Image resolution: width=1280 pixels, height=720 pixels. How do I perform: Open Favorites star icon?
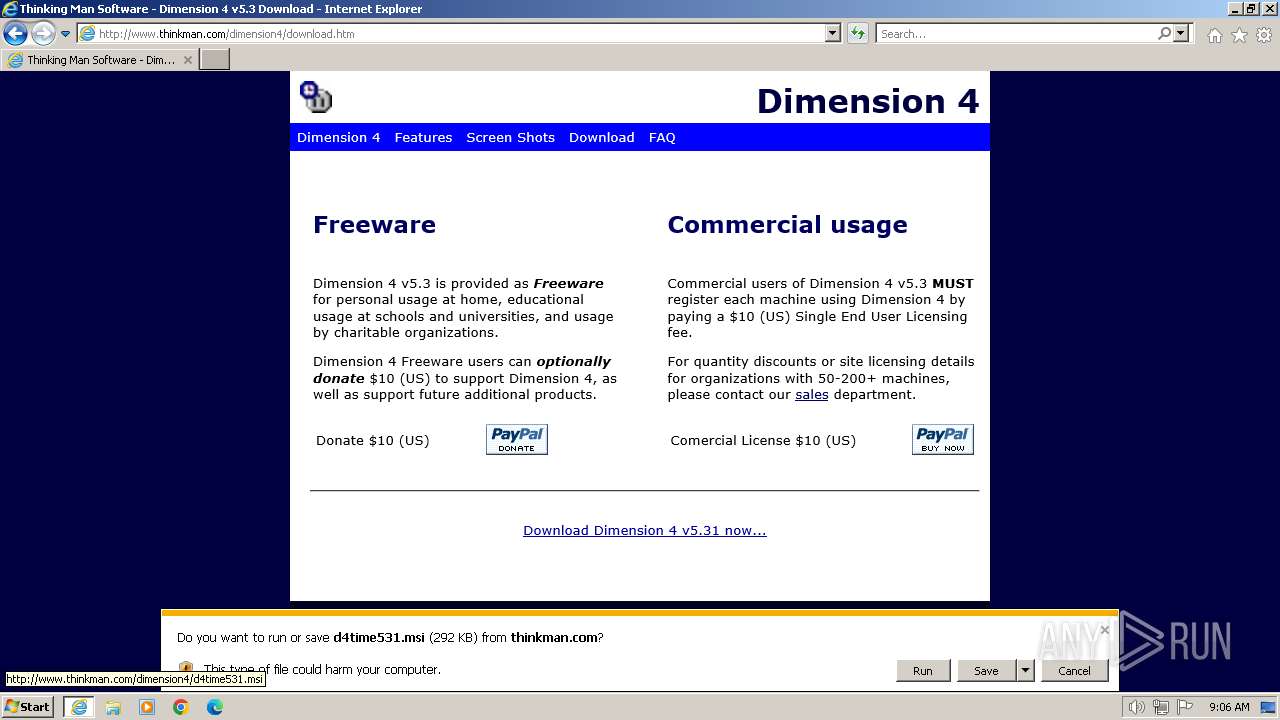[x=1239, y=35]
